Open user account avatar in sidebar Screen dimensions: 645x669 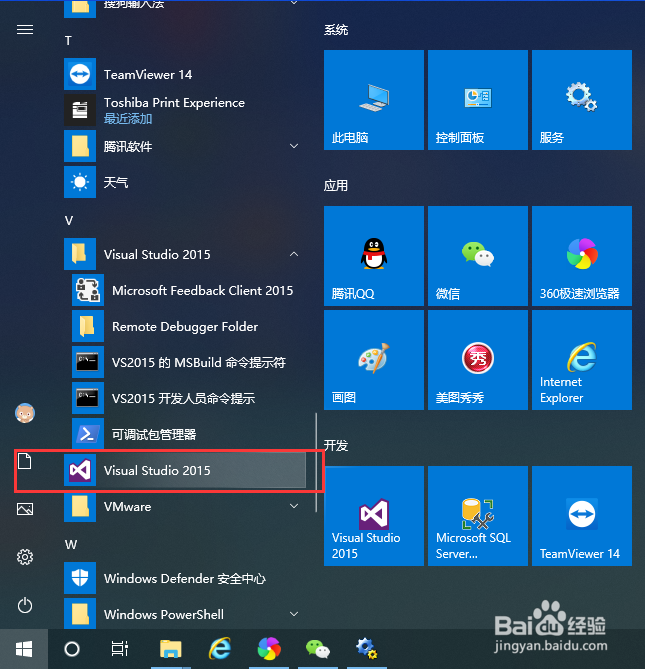[25, 413]
